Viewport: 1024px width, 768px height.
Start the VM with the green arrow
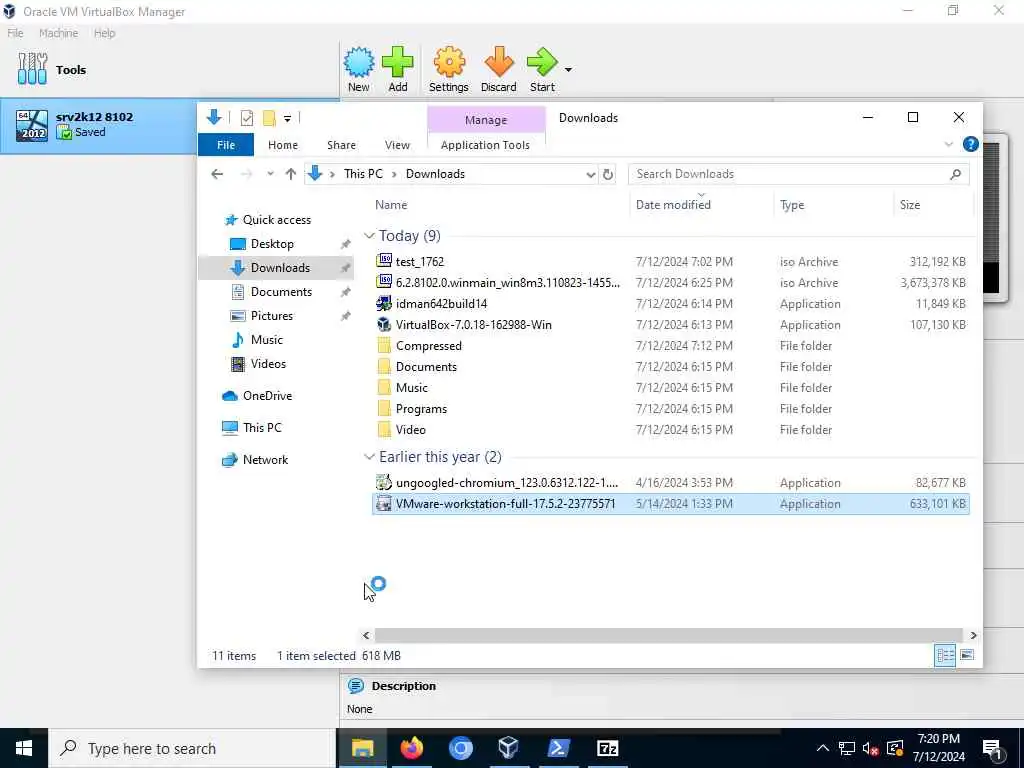[x=542, y=69]
